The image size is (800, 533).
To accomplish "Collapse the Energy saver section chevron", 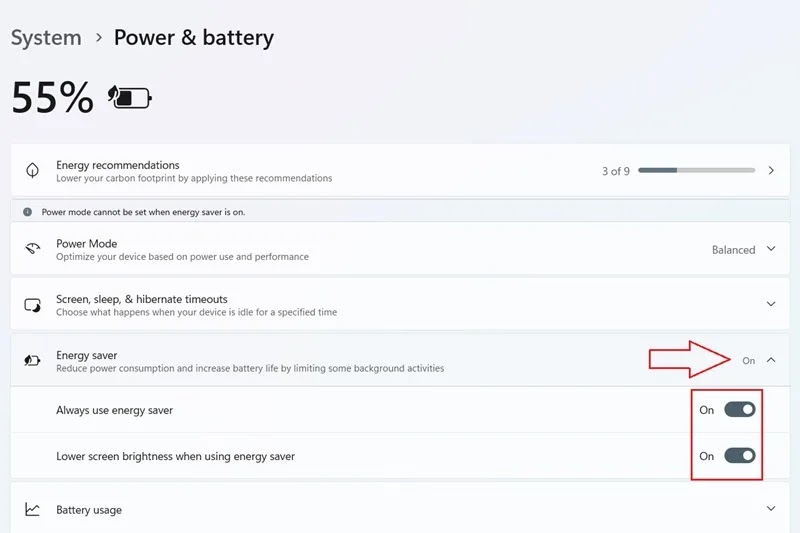I will tap(771, 360).
